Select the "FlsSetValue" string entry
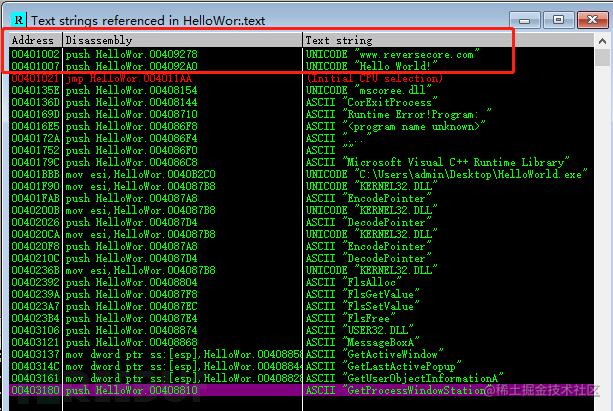Image resolution: width=613 pixels, height=411 pixels. 362,306
